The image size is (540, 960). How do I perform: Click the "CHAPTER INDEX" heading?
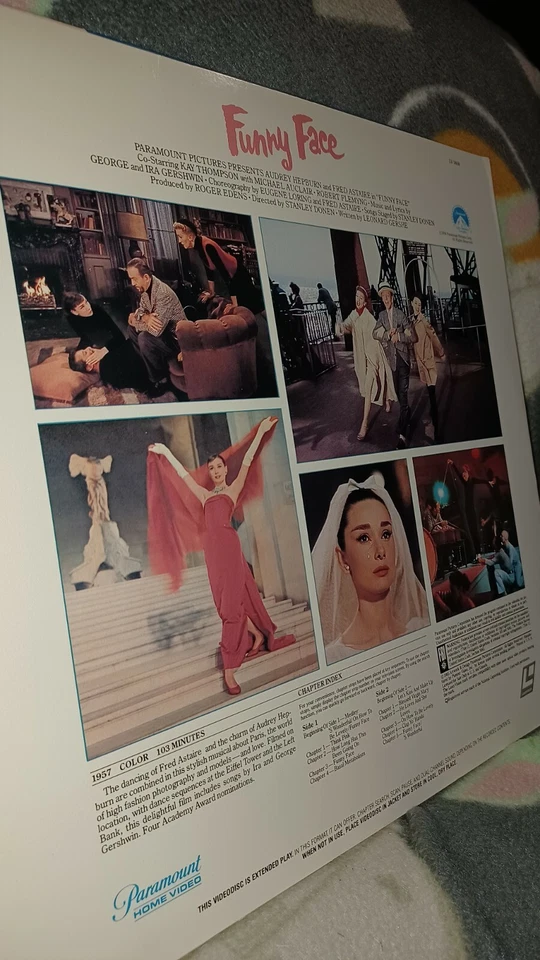coord(320,684)
